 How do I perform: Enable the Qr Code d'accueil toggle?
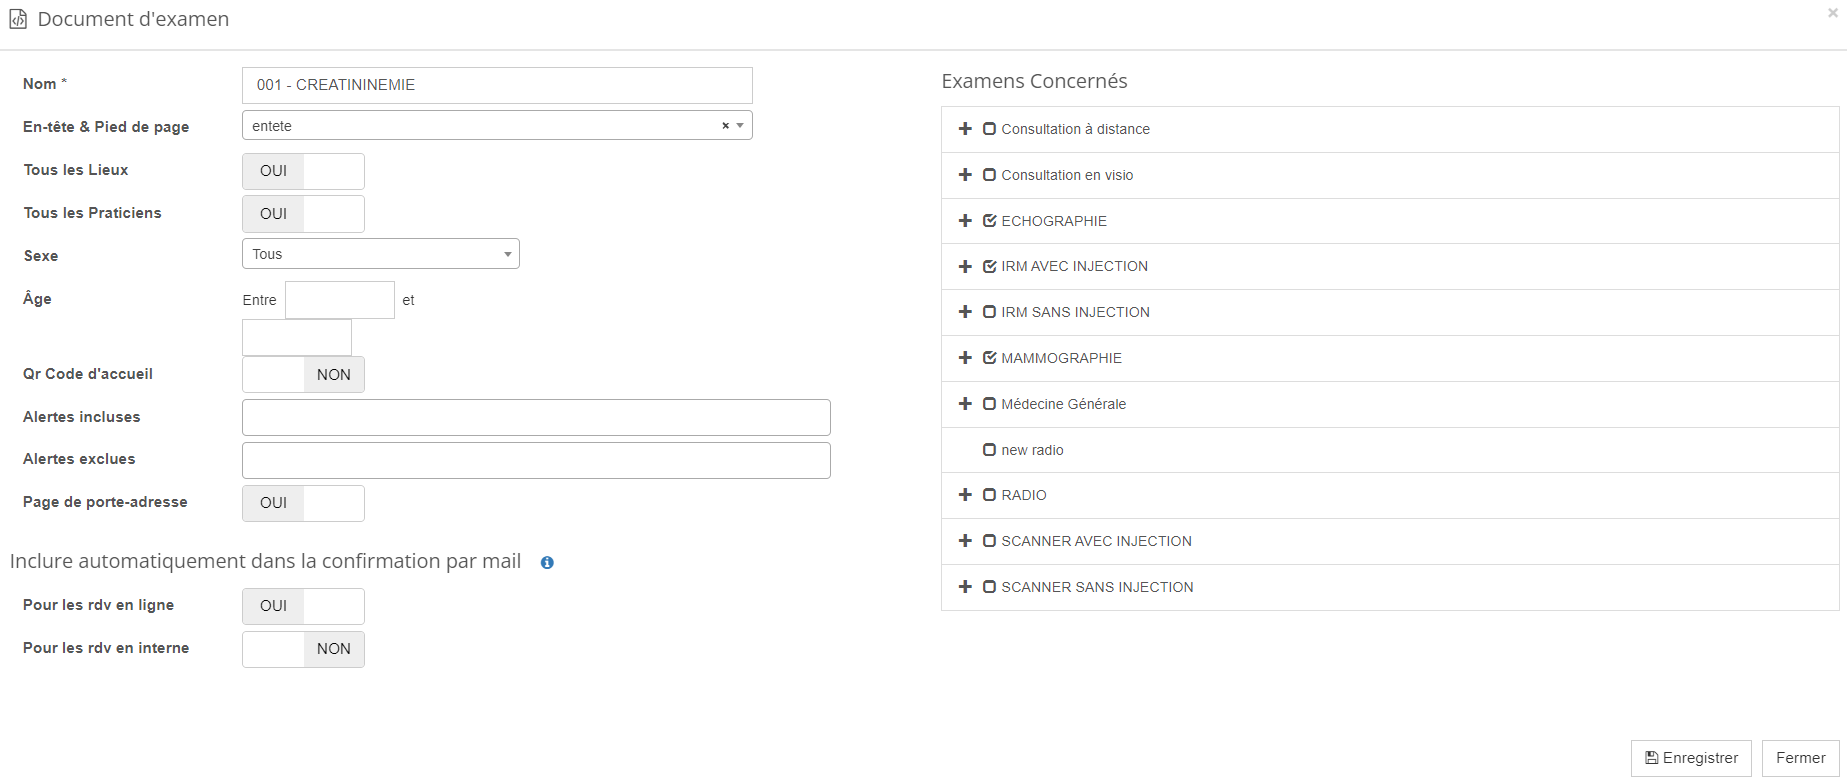[x=303, y=375]
